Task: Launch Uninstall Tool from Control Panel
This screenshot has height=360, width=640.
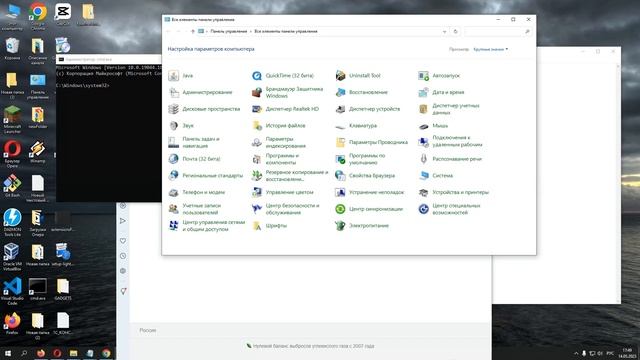Action: click(358, 76)
